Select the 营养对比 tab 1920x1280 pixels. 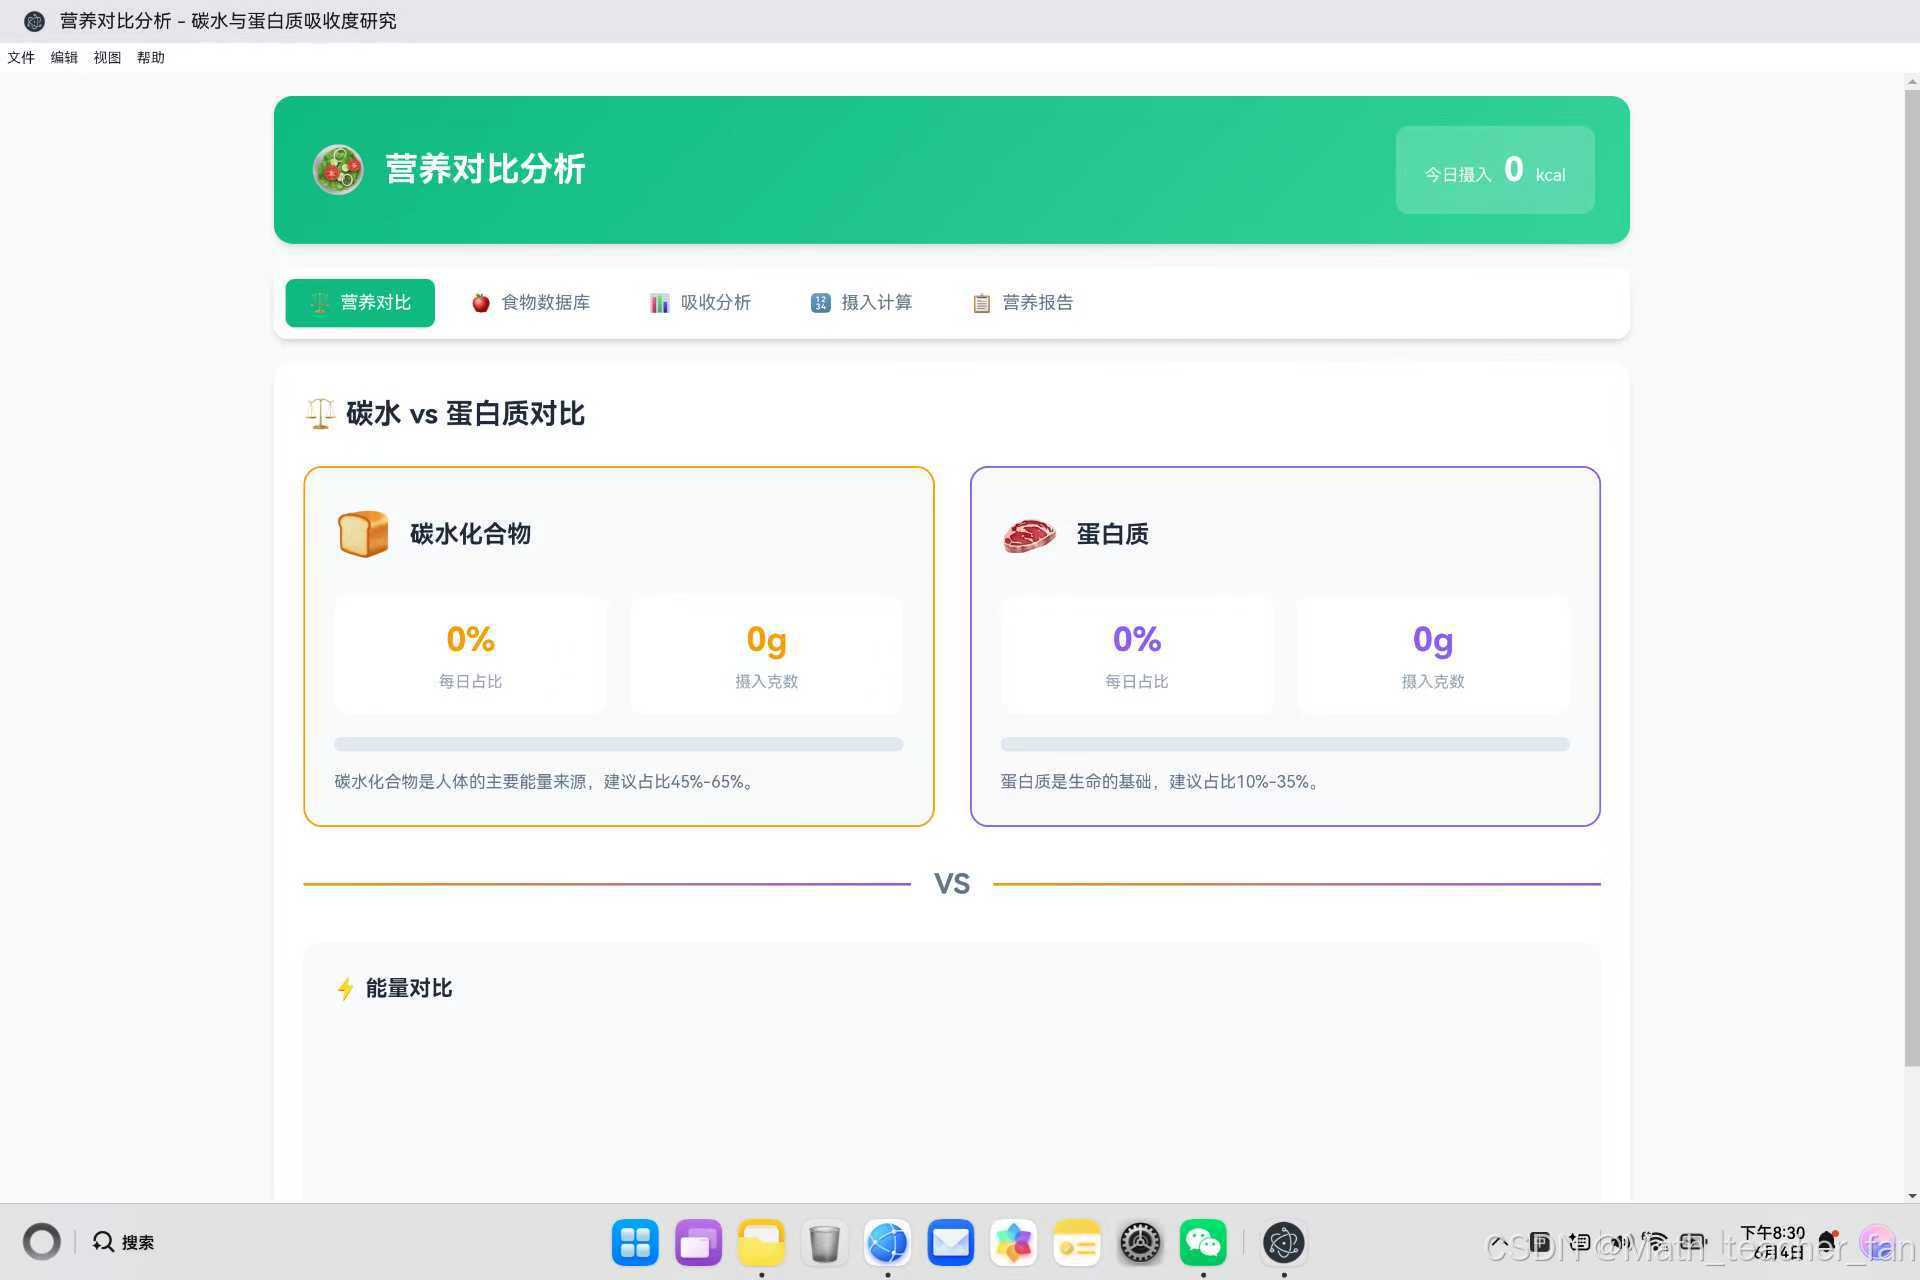pyautogui.click(x=360, y=303)
